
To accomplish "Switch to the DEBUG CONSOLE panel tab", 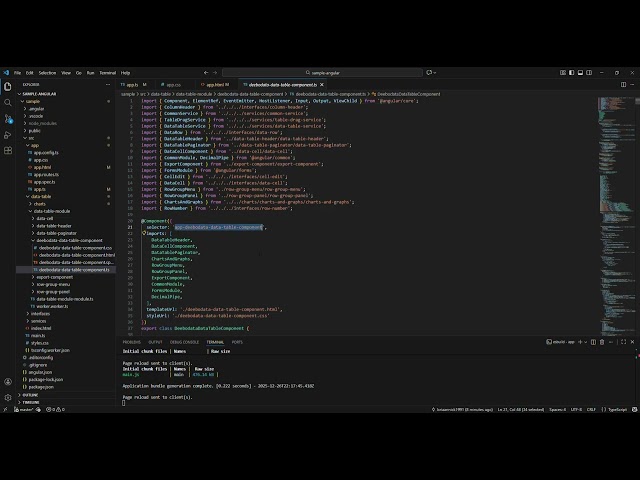I will (184, 342).
